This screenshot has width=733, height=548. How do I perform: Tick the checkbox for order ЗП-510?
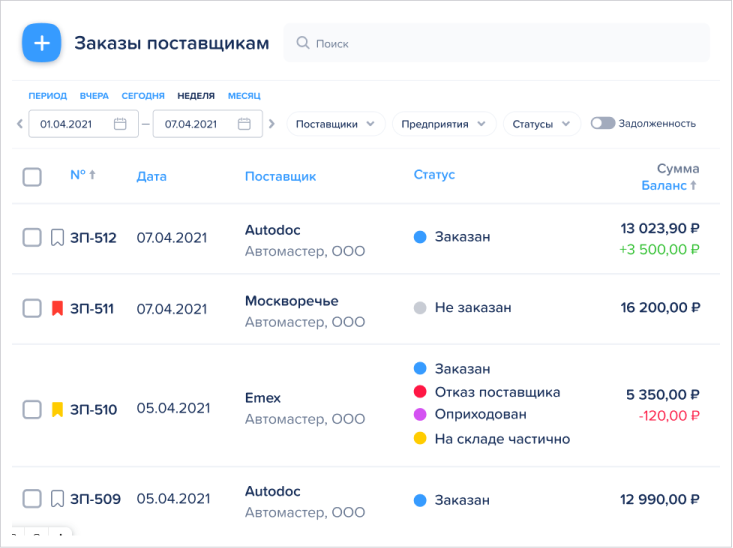coord(32,409)
